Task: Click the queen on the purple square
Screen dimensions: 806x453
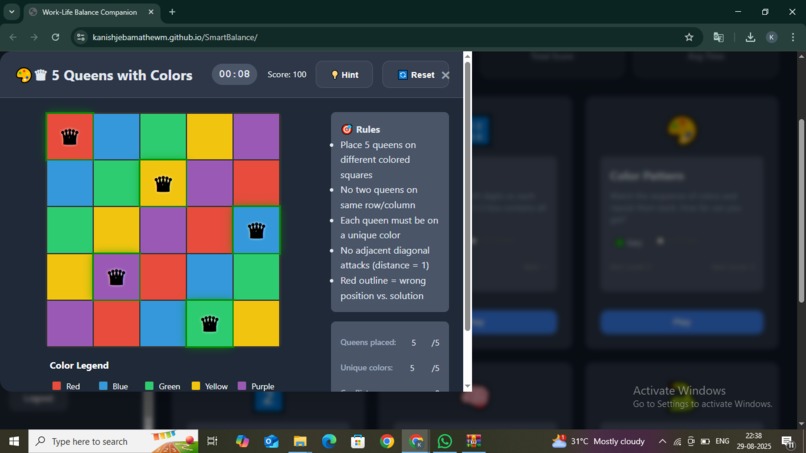Action: pos(116,277)
